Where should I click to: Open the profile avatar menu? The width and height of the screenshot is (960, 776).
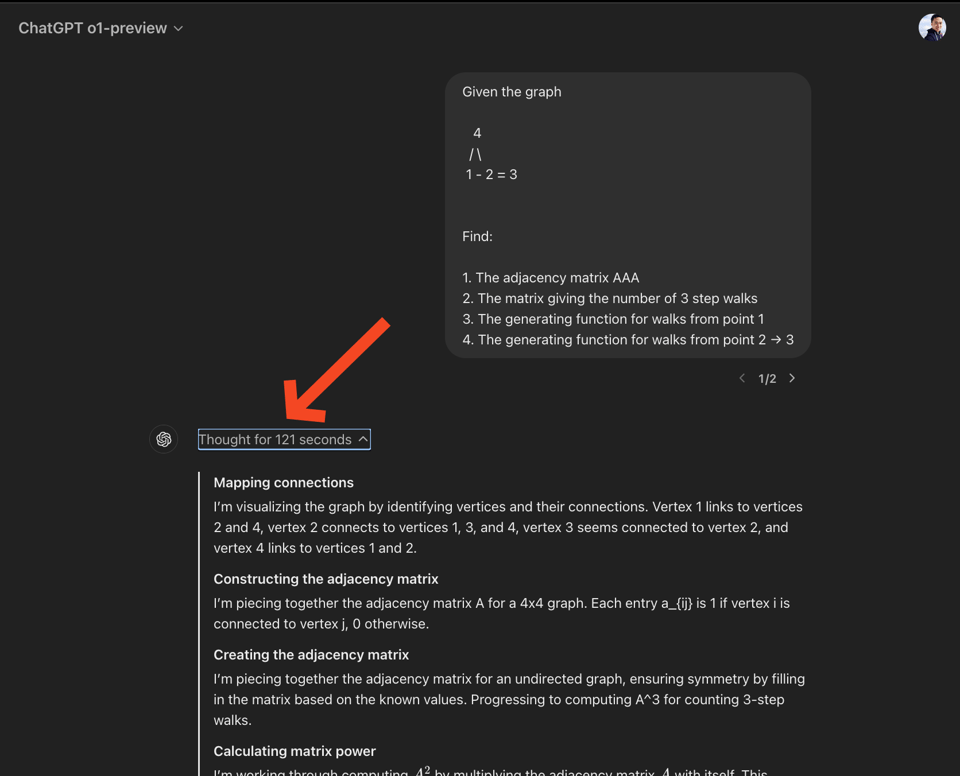click(932, 27)
